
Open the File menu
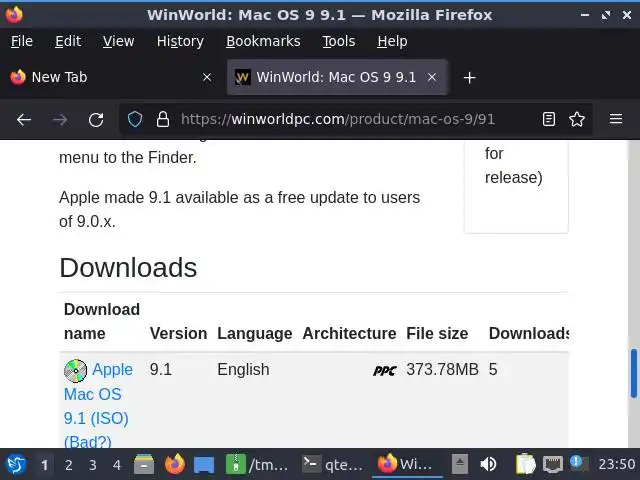pos(22,41)
